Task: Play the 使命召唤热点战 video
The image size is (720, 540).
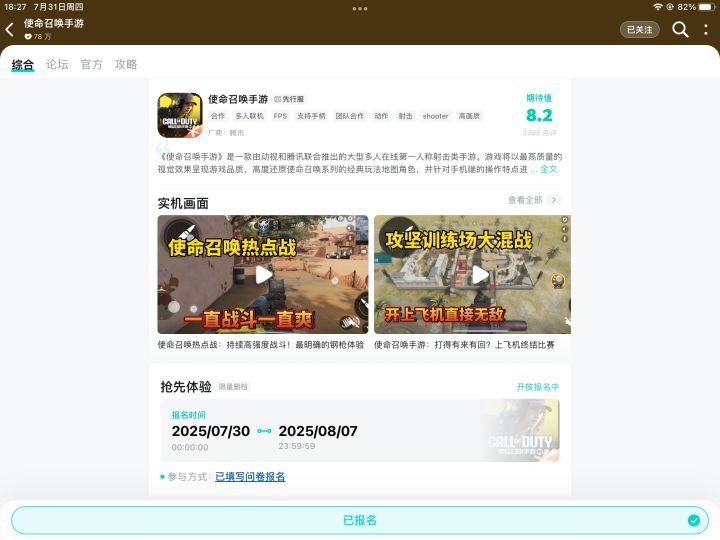Action: click(x=263, y=275)
